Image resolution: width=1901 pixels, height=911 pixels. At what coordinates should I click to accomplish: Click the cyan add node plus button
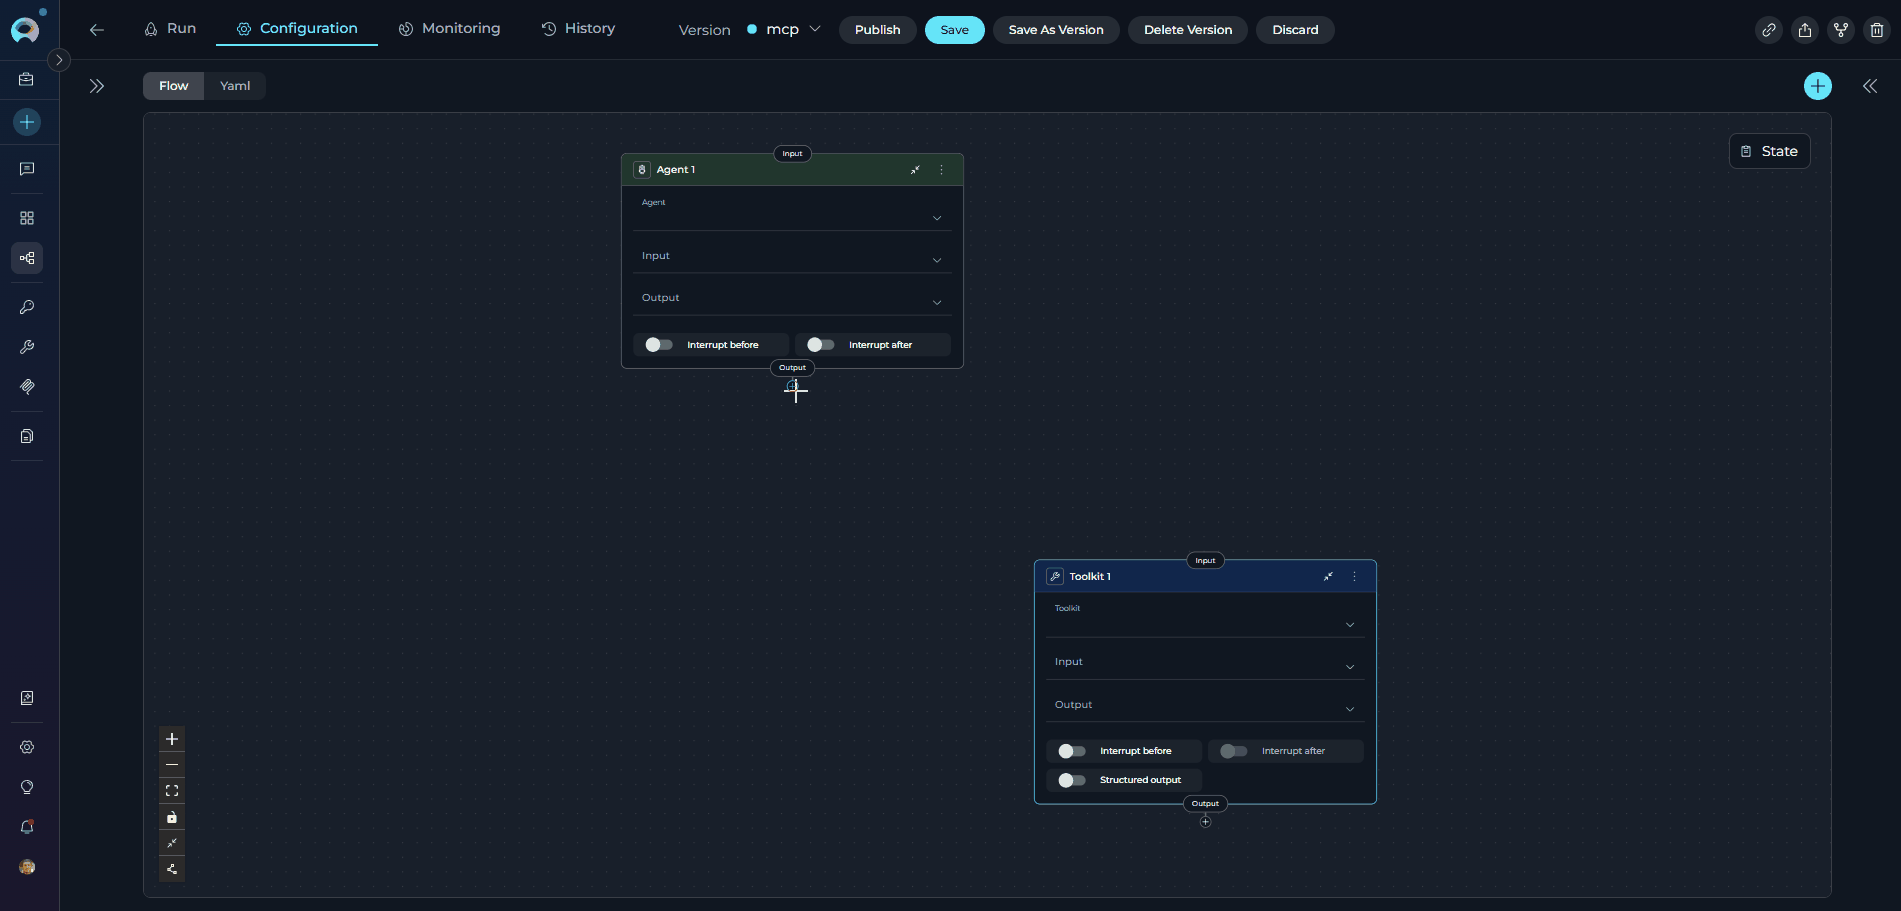pyautogui.click(x=1817, y=86)
